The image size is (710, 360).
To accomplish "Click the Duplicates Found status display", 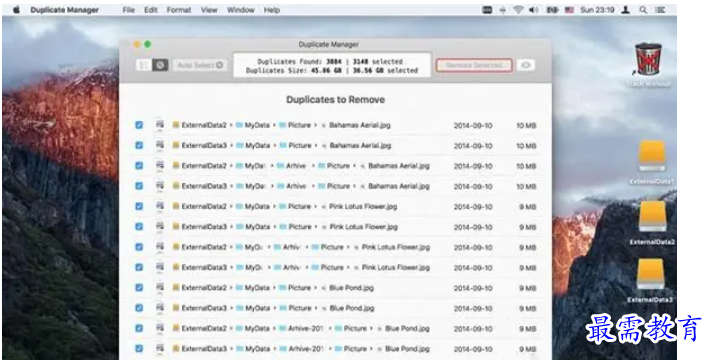I will pyautogui.click(x=331, y=66).
